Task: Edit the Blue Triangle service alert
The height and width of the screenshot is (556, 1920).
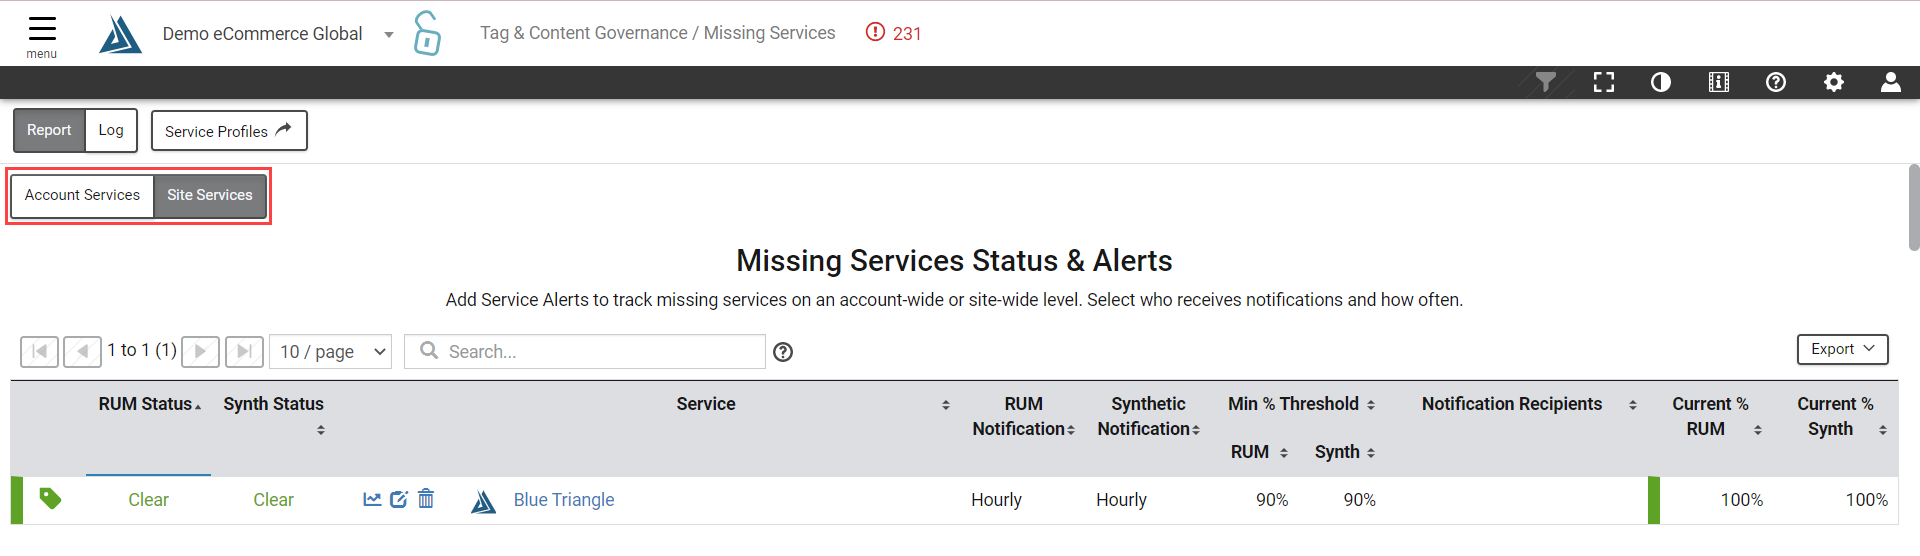Action: (x=399, y=499)
